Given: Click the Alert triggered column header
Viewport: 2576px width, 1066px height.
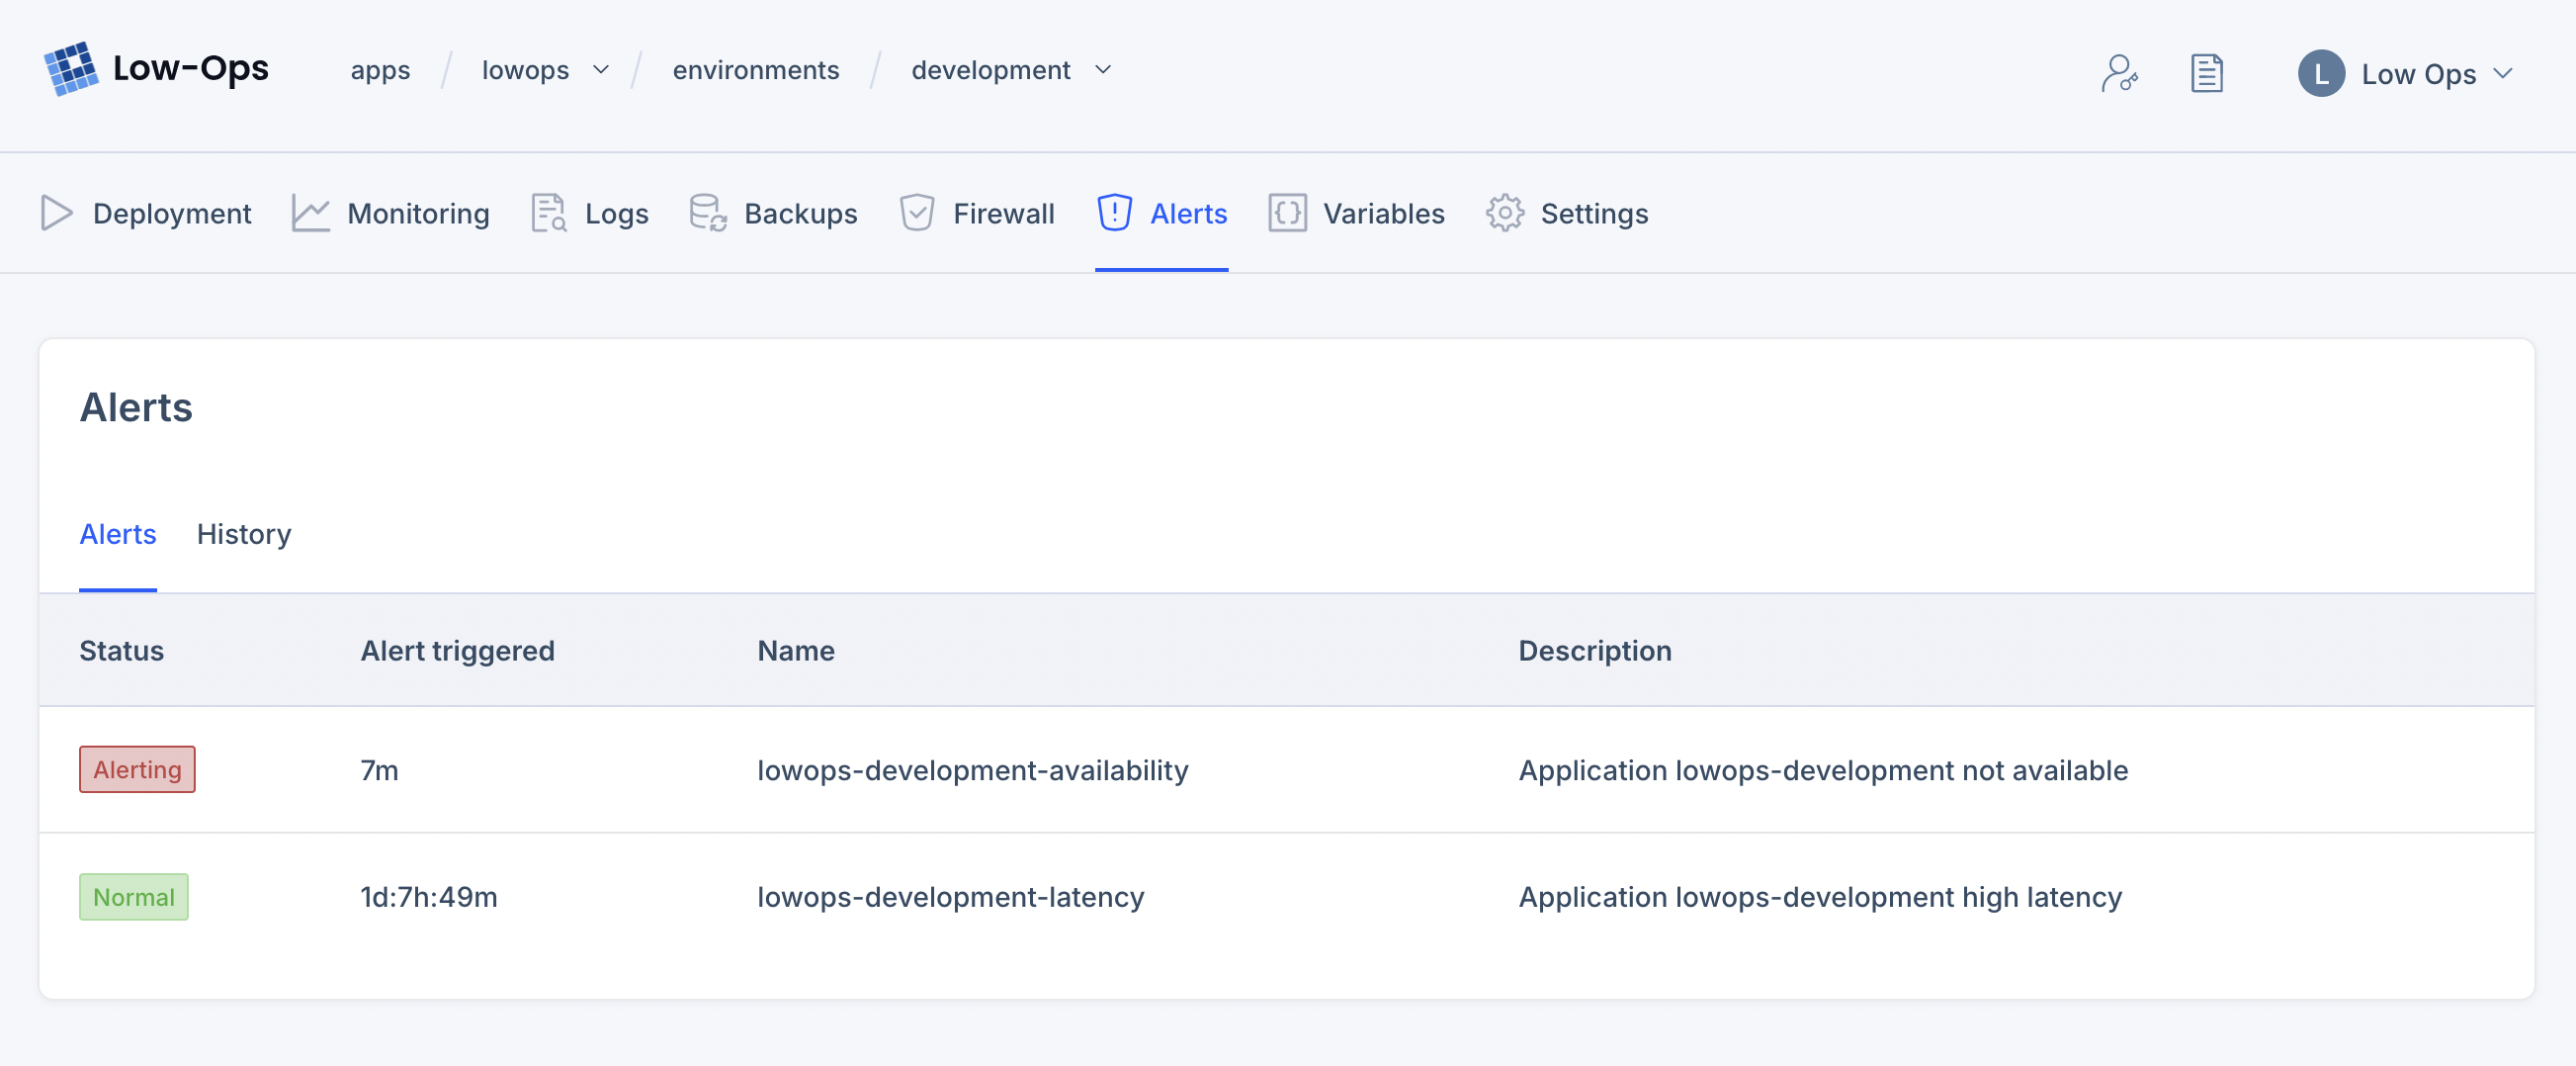Looking at the screenshot, I should pyautogui.click(x=458, y=651).
